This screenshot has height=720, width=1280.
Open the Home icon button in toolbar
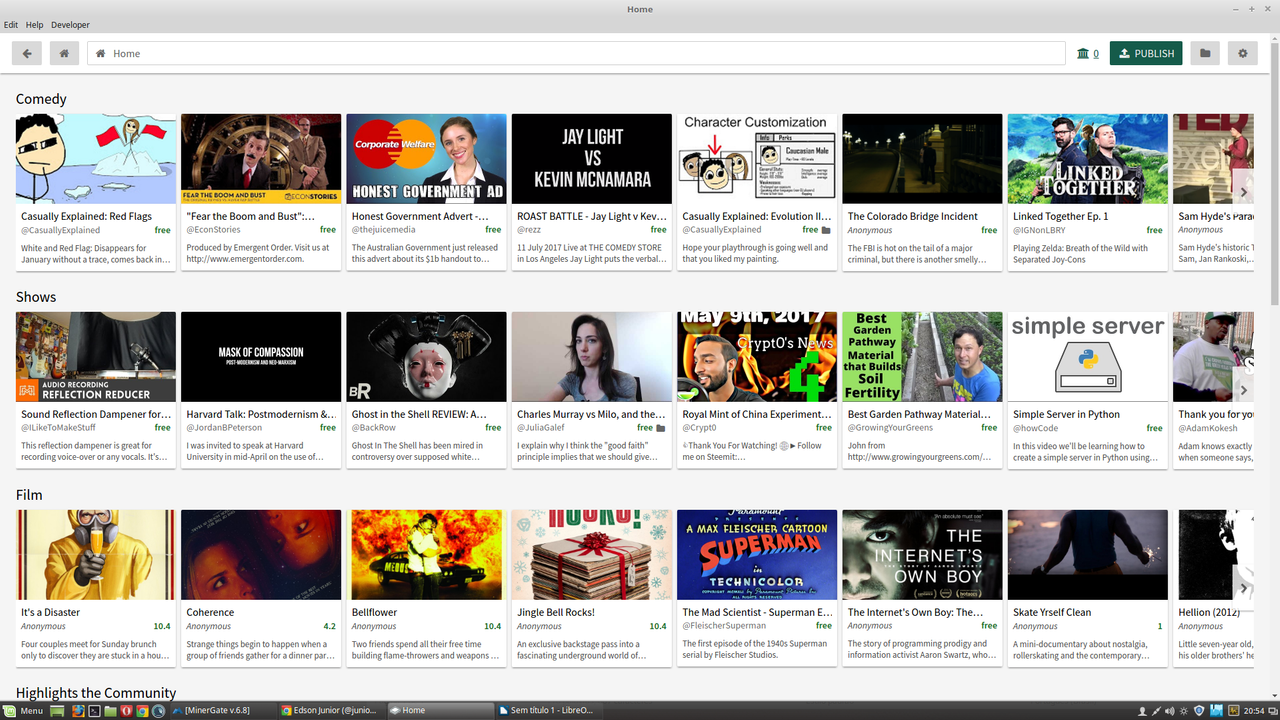point(64,53)
